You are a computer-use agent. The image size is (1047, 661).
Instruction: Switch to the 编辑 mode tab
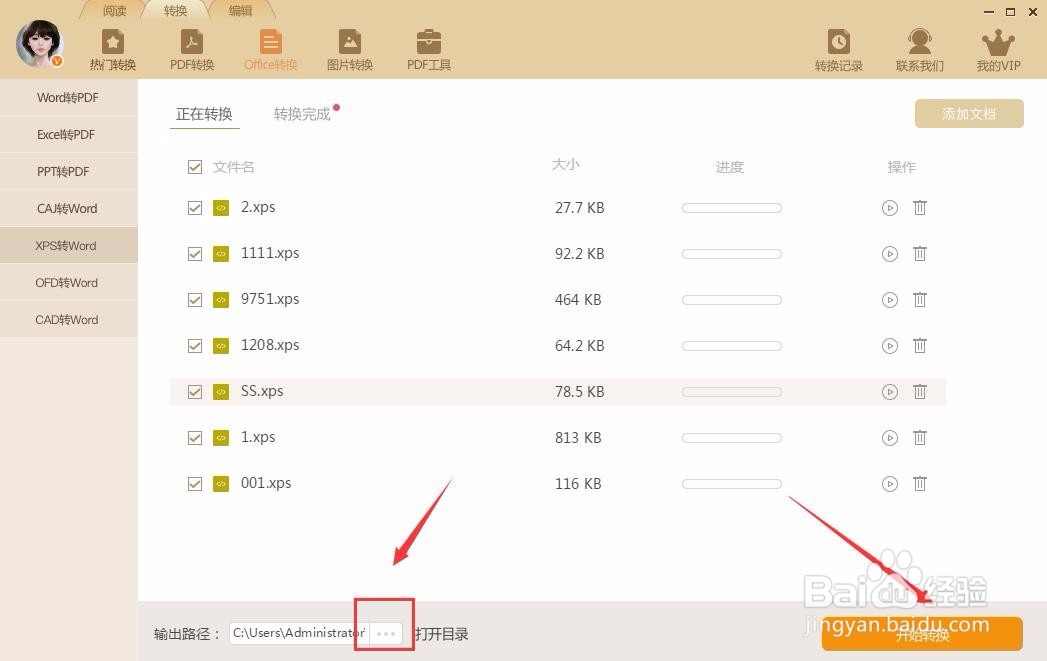tap(240, 11)
